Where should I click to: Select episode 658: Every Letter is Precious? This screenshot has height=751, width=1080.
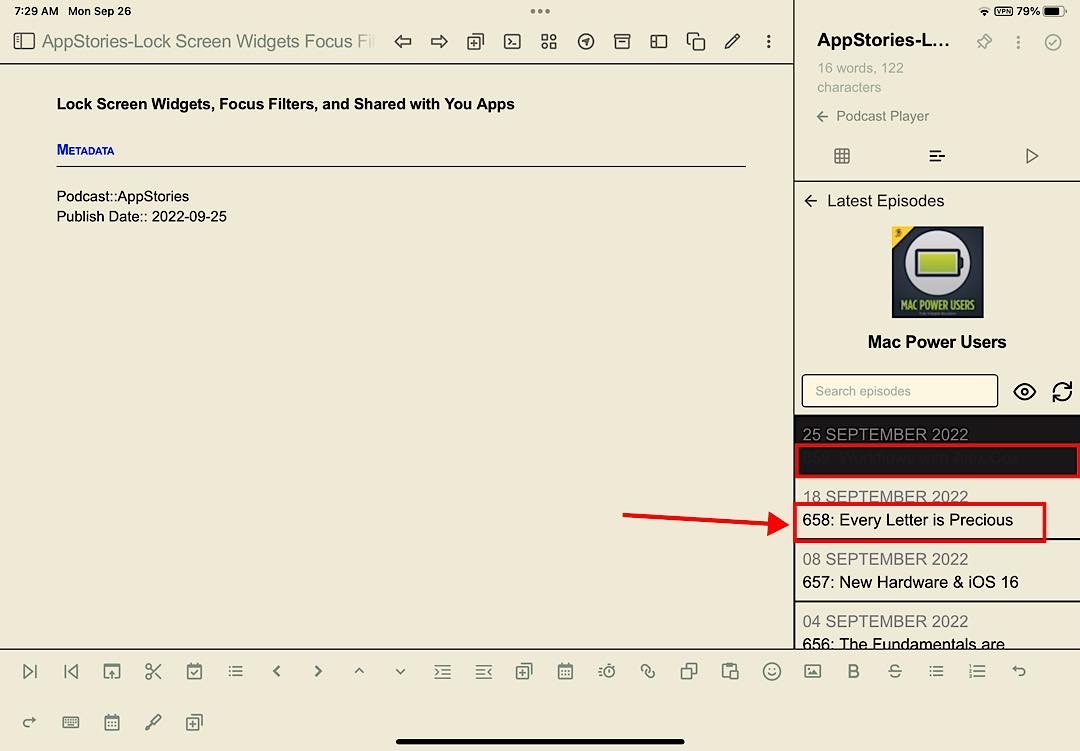907,520
